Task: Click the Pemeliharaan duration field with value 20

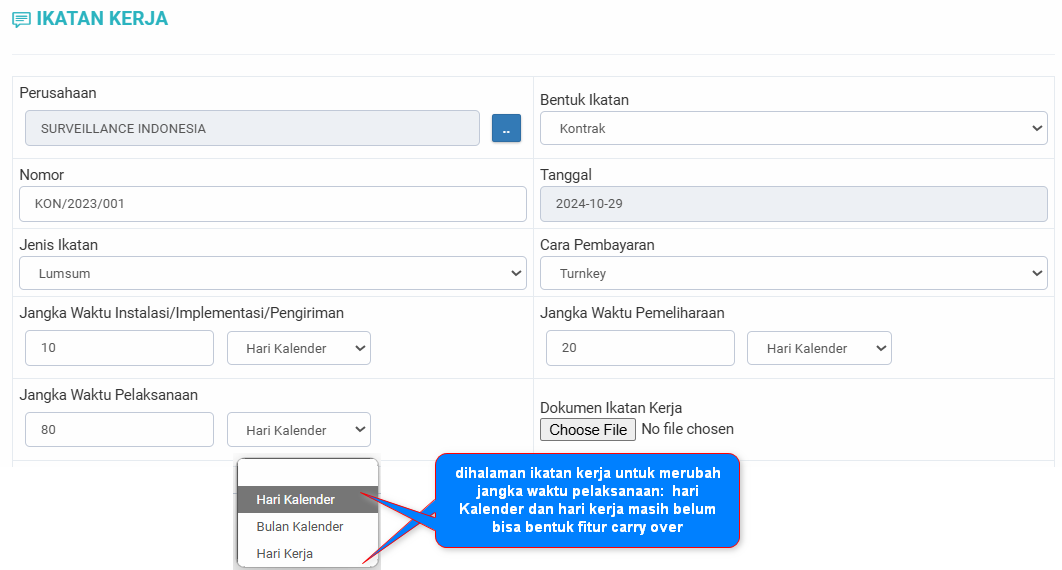Action: click(x=640, y=348)
